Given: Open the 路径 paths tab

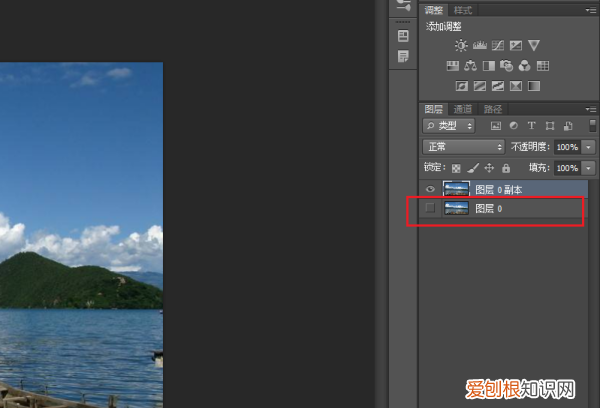Looking at the screenshot, I should click(492, 108).
